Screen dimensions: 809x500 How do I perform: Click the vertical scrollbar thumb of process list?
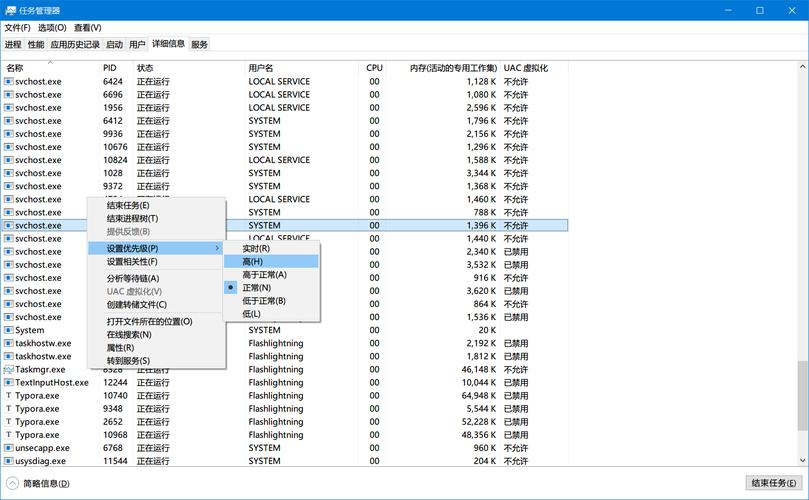pos(802,396)
